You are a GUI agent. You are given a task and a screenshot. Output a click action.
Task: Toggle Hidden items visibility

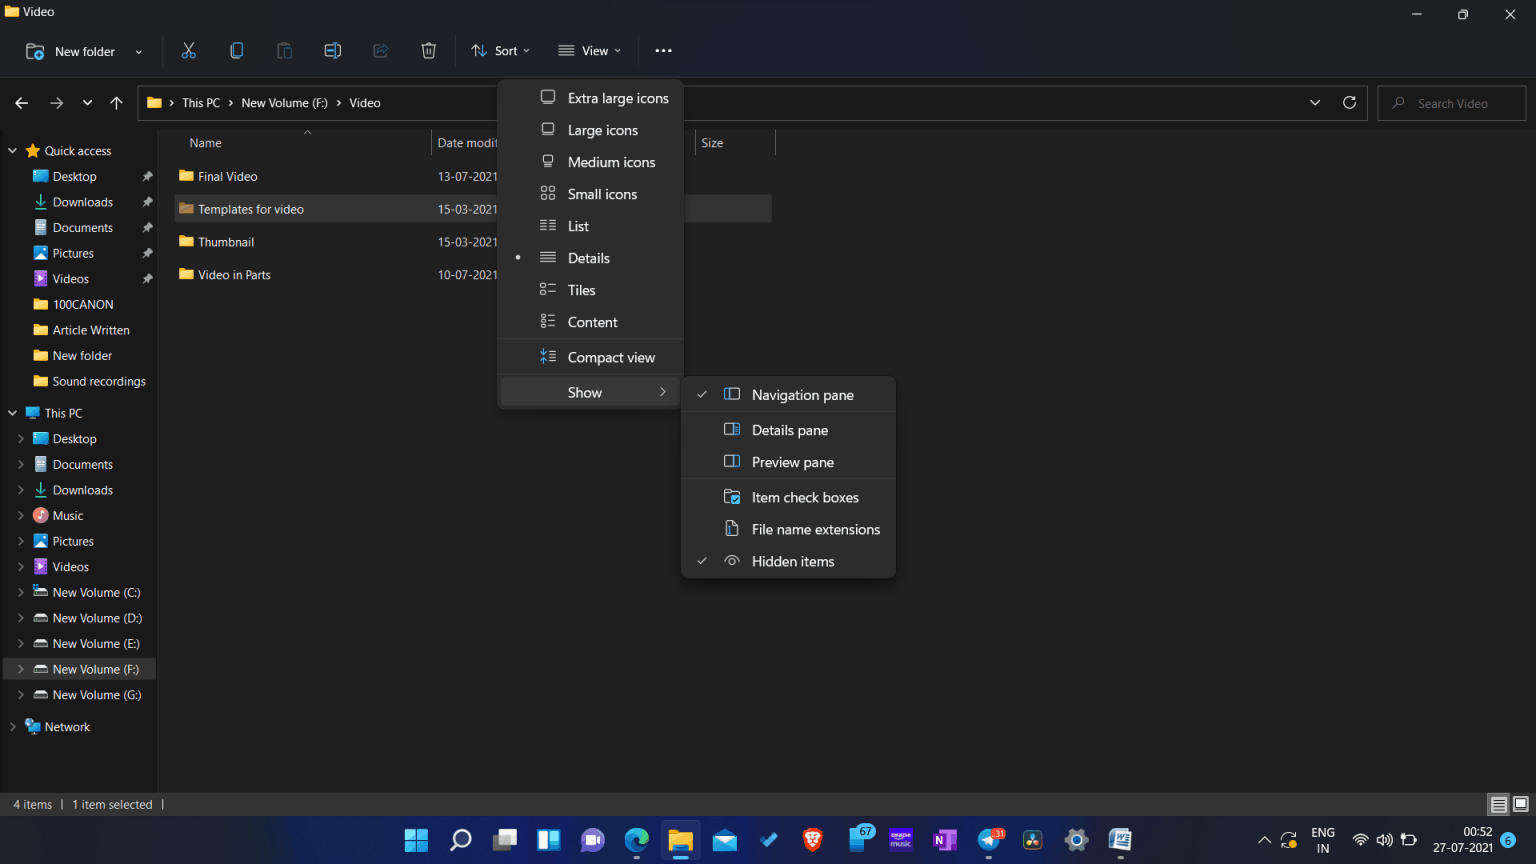pos(792,561)
